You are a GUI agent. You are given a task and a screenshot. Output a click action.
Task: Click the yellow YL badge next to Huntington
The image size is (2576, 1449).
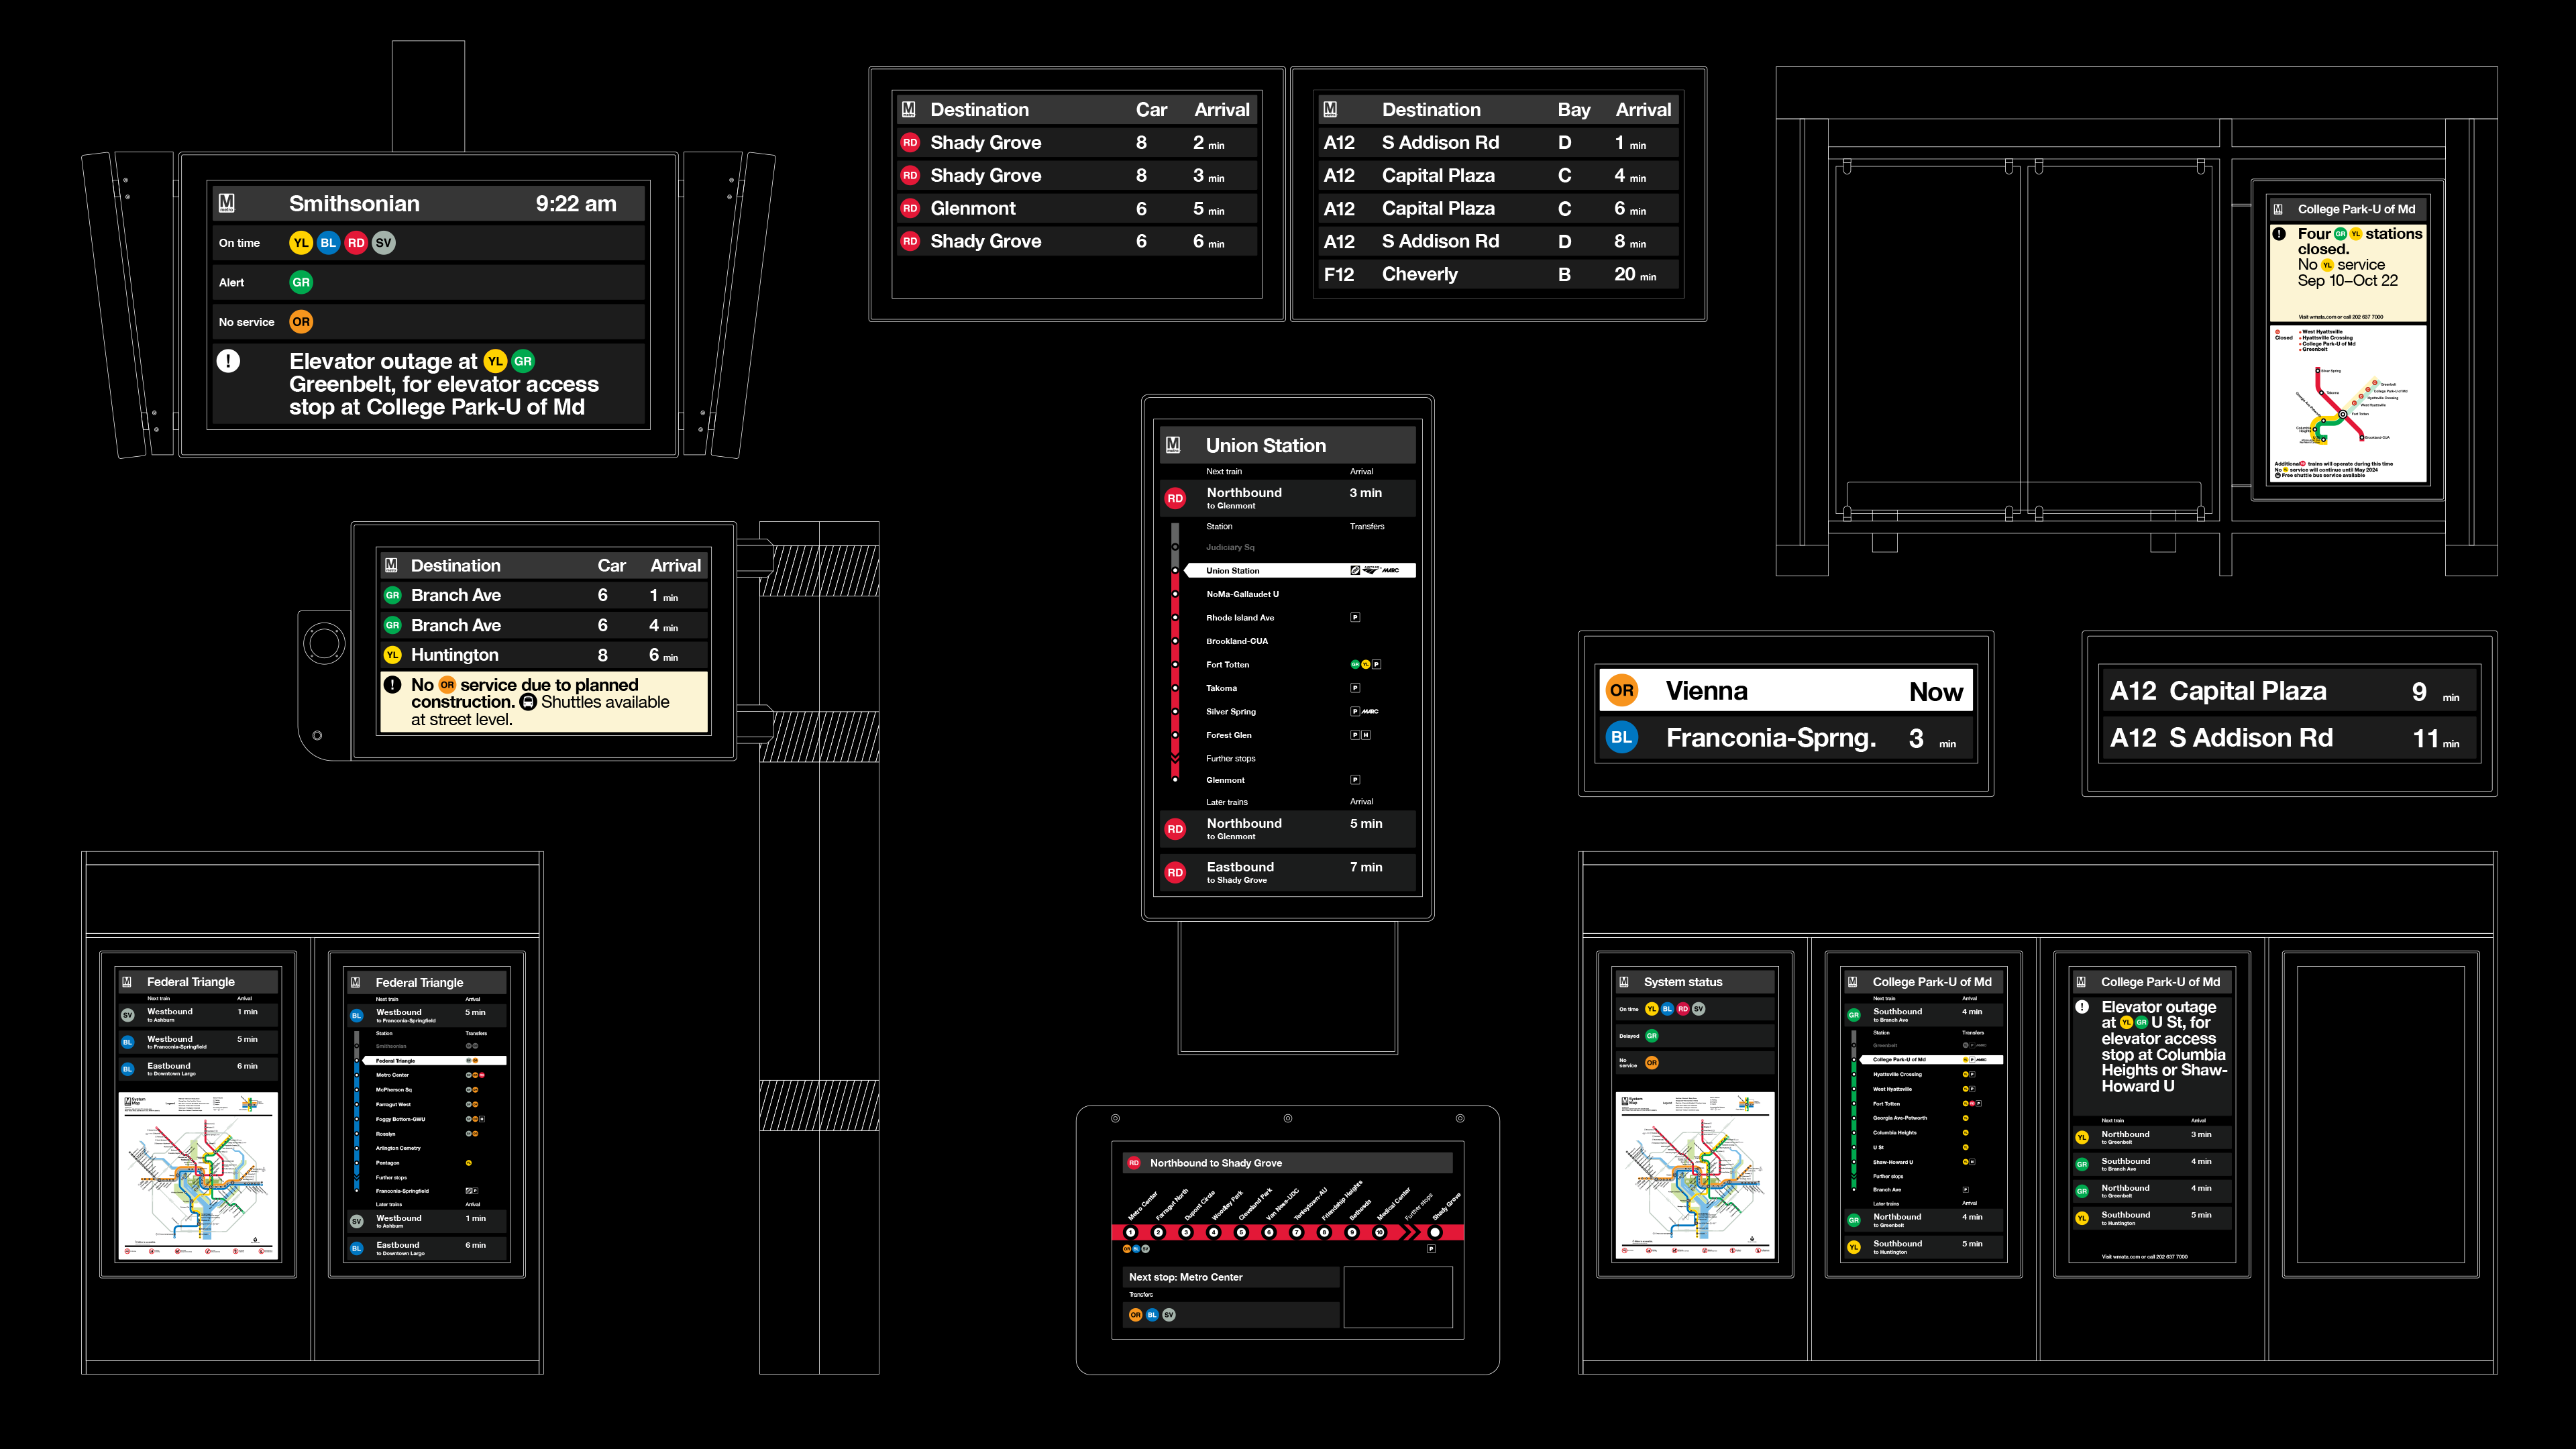(x=392, y=655)
